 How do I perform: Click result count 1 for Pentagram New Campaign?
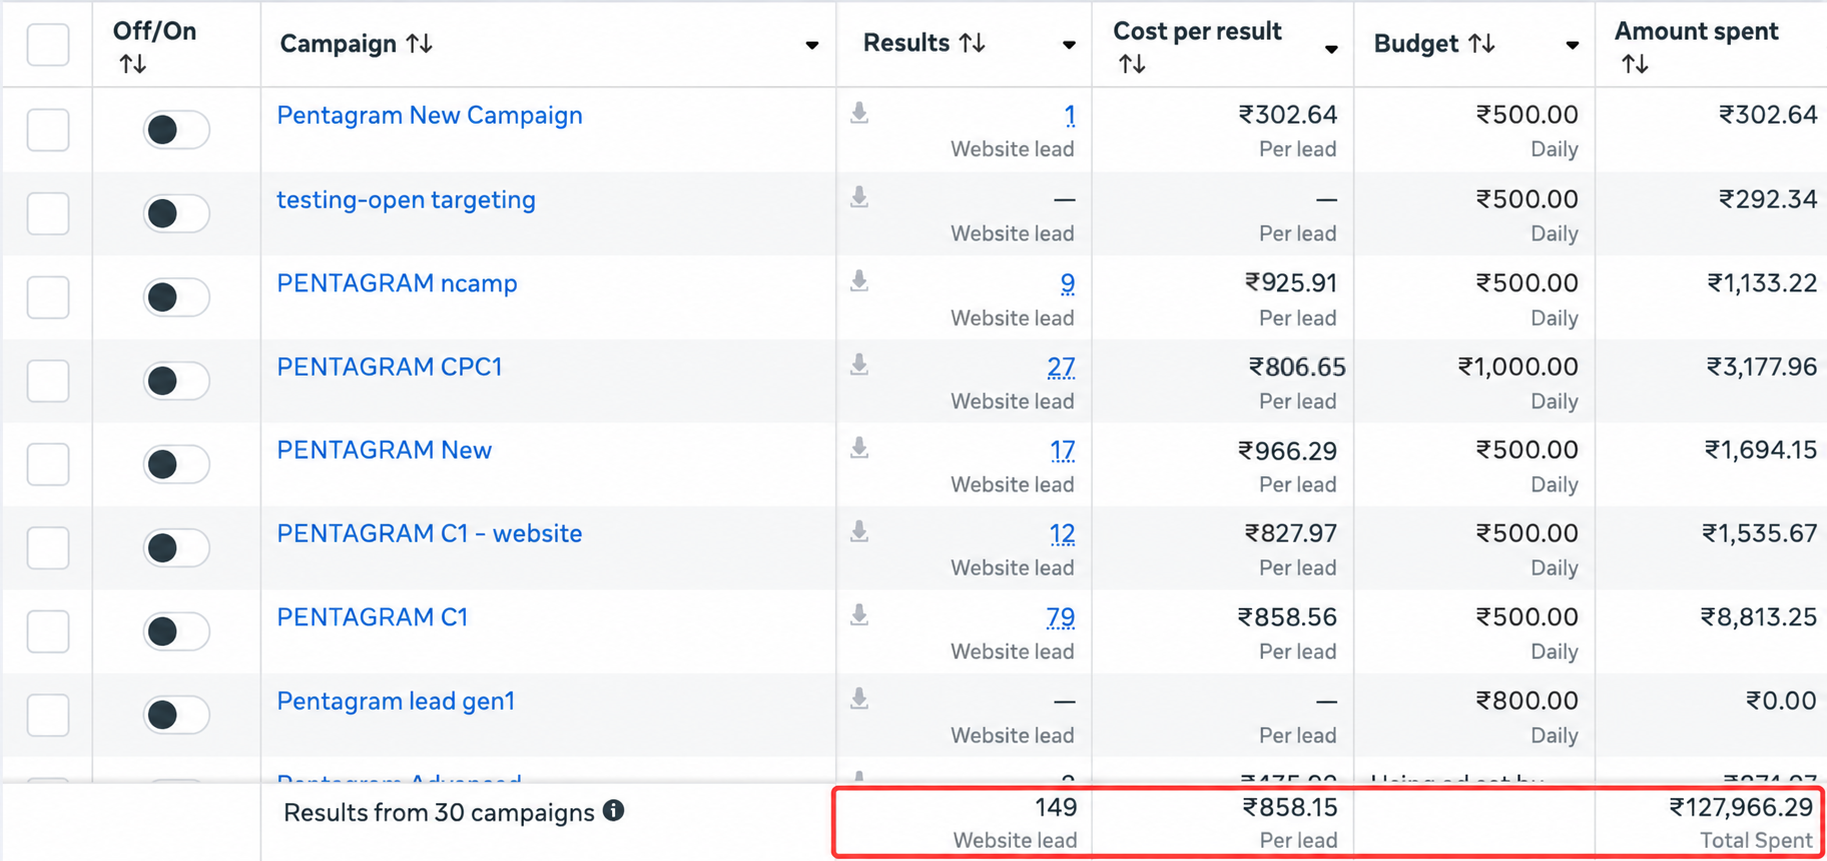click(x=1070, y=115)
